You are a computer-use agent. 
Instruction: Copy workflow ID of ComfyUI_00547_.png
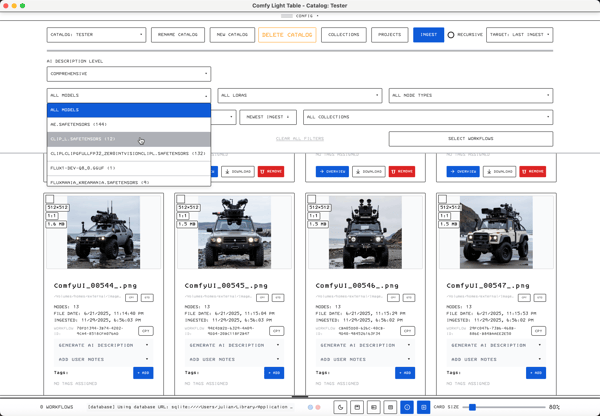coord(538,331)
